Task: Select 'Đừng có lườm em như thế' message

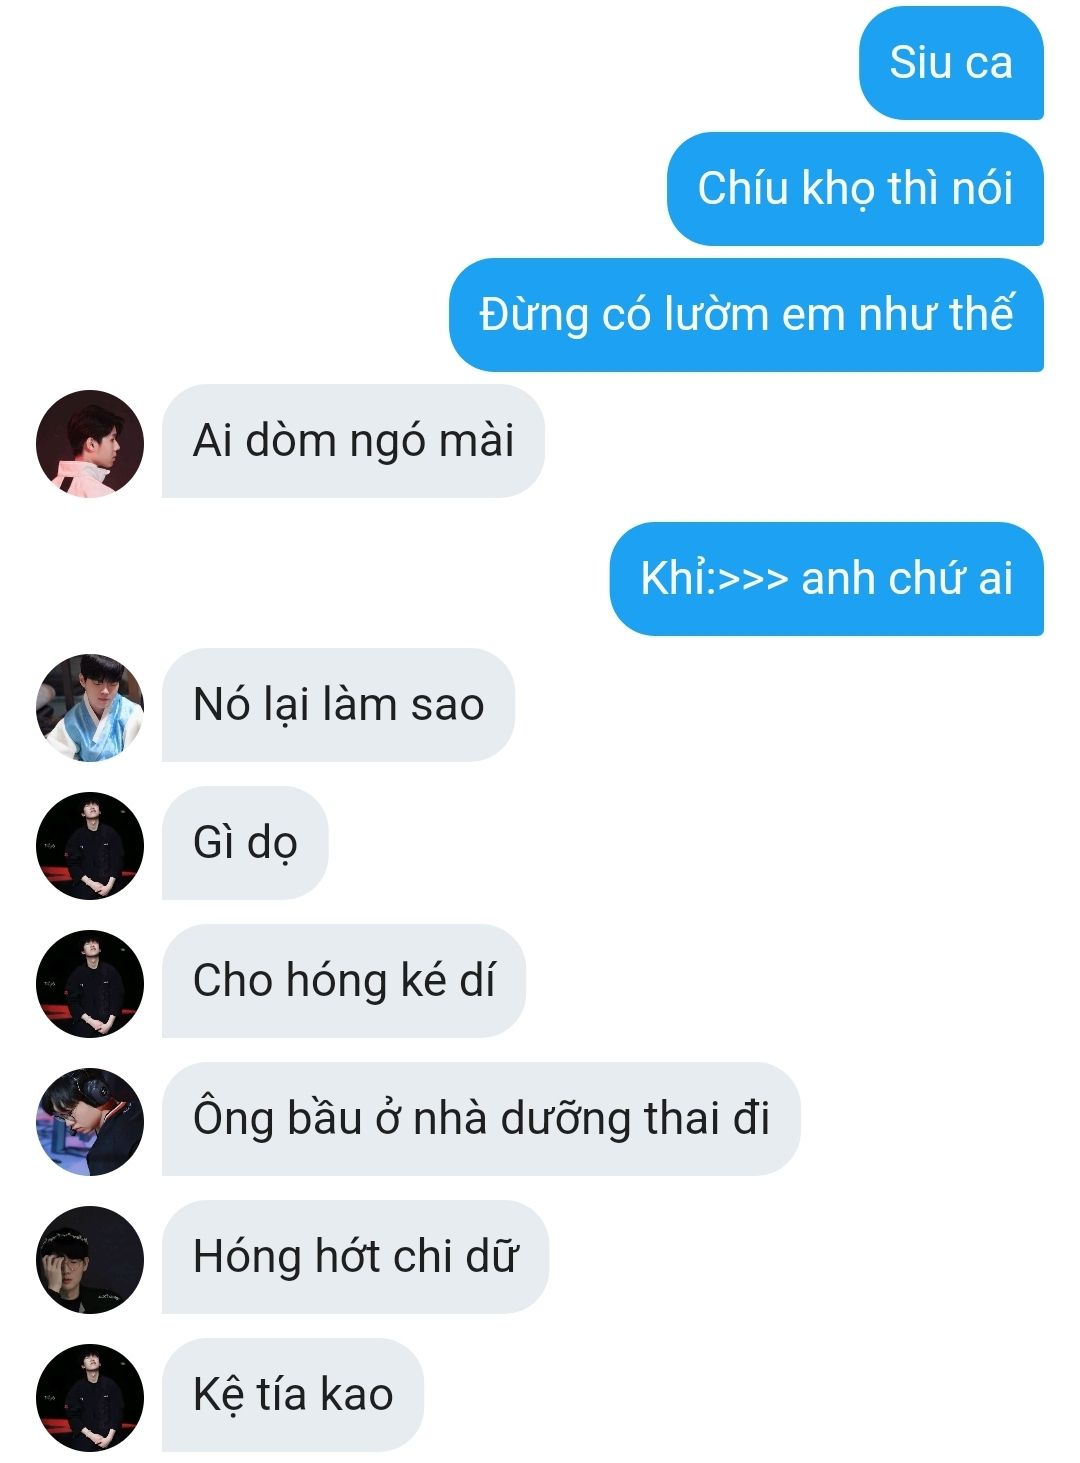Action: click(x=746, y=315)
